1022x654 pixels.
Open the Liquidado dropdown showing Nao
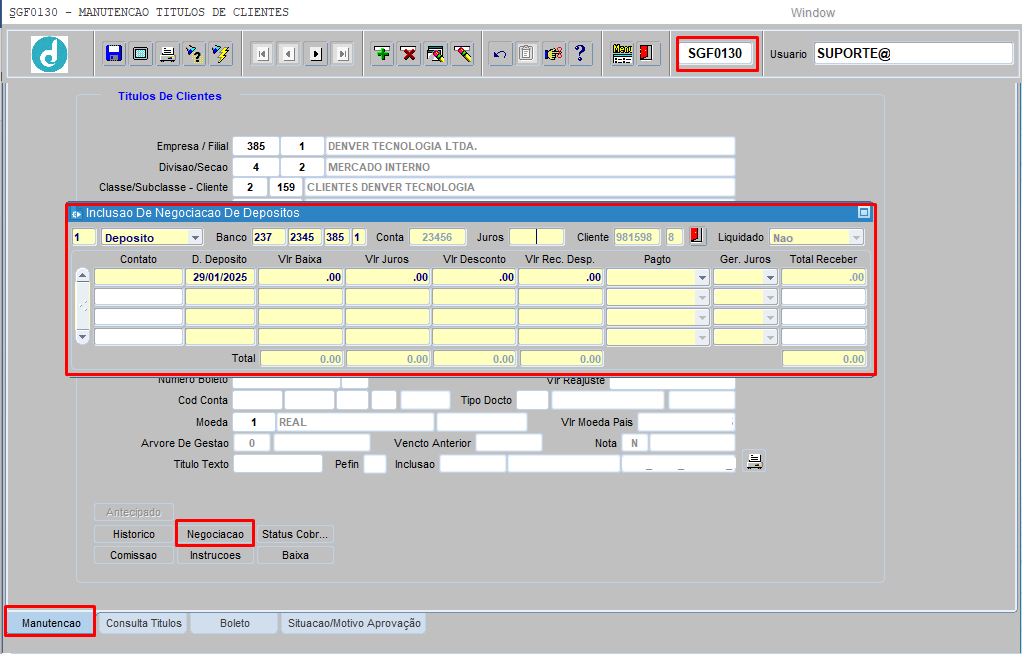coord(856,237)
